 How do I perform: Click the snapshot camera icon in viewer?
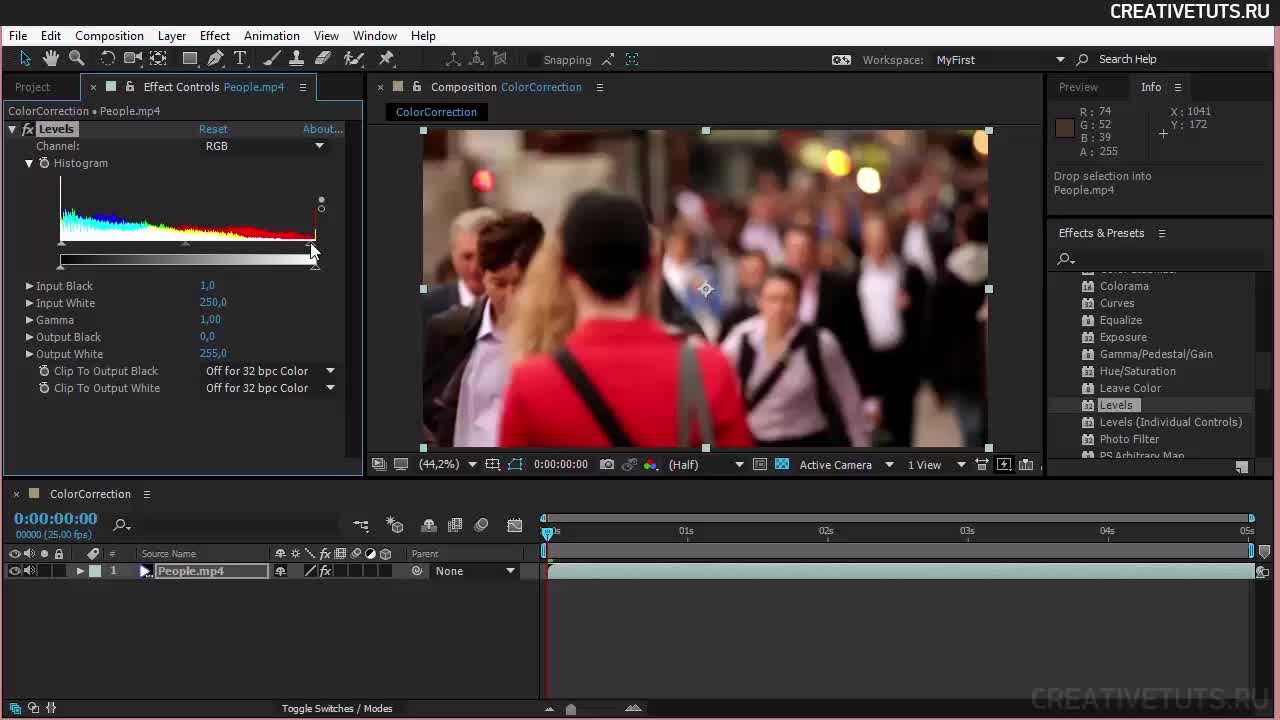607,464
